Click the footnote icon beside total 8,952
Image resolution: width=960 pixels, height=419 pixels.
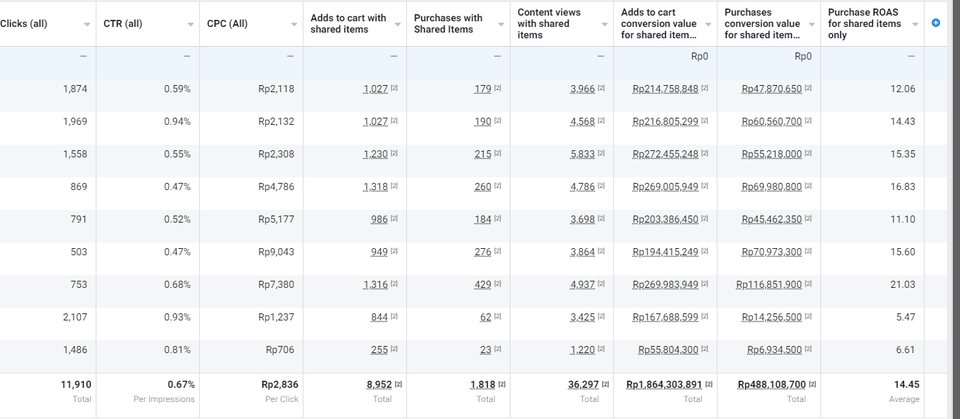398,384
